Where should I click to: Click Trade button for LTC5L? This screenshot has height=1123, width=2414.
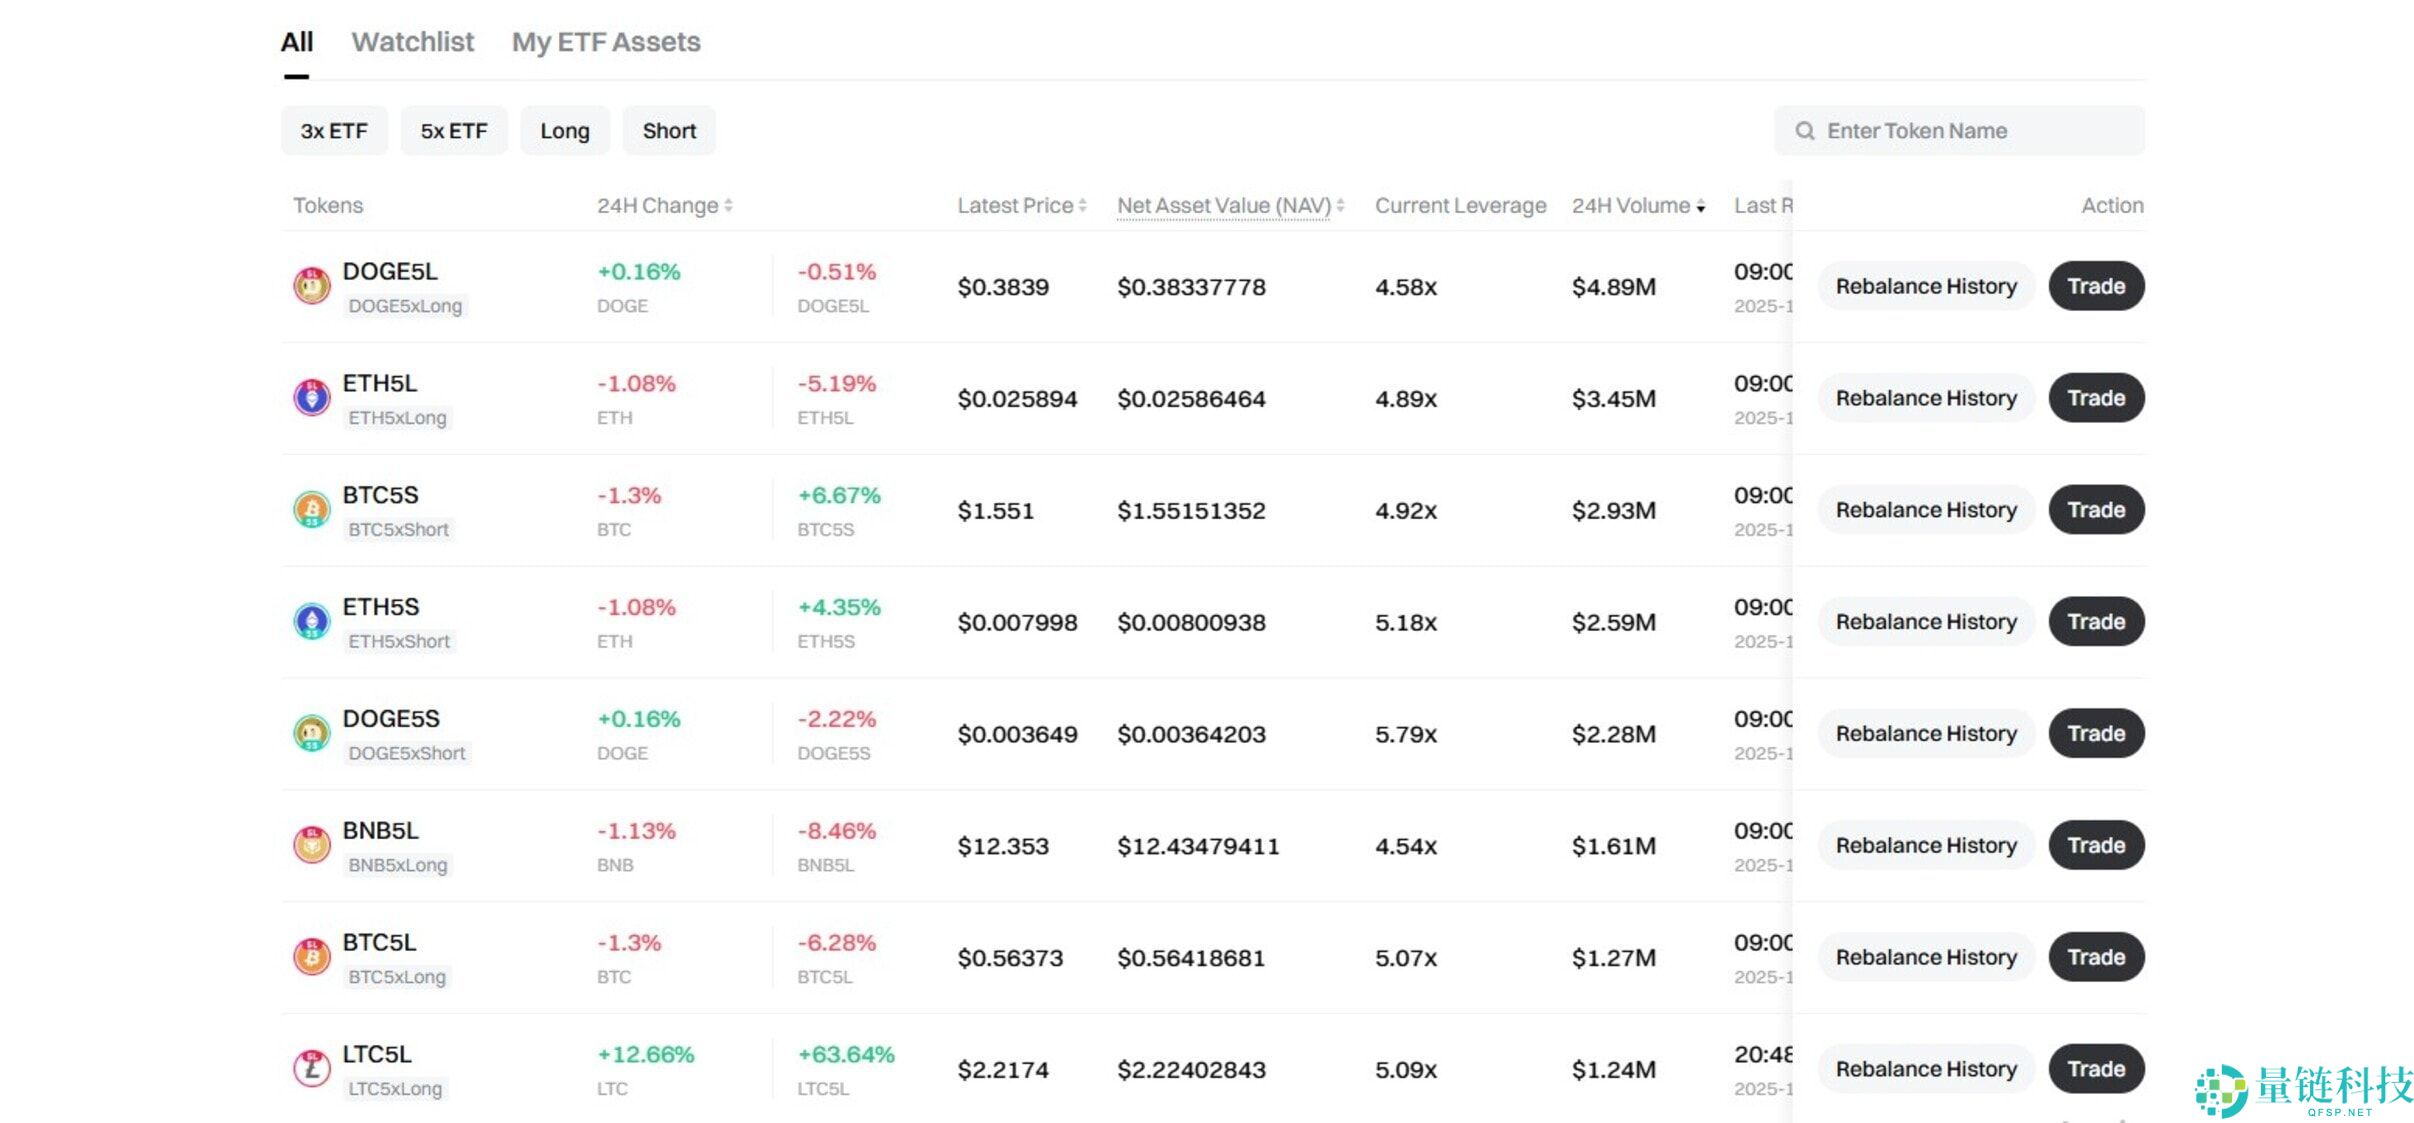(2096, 1069)
